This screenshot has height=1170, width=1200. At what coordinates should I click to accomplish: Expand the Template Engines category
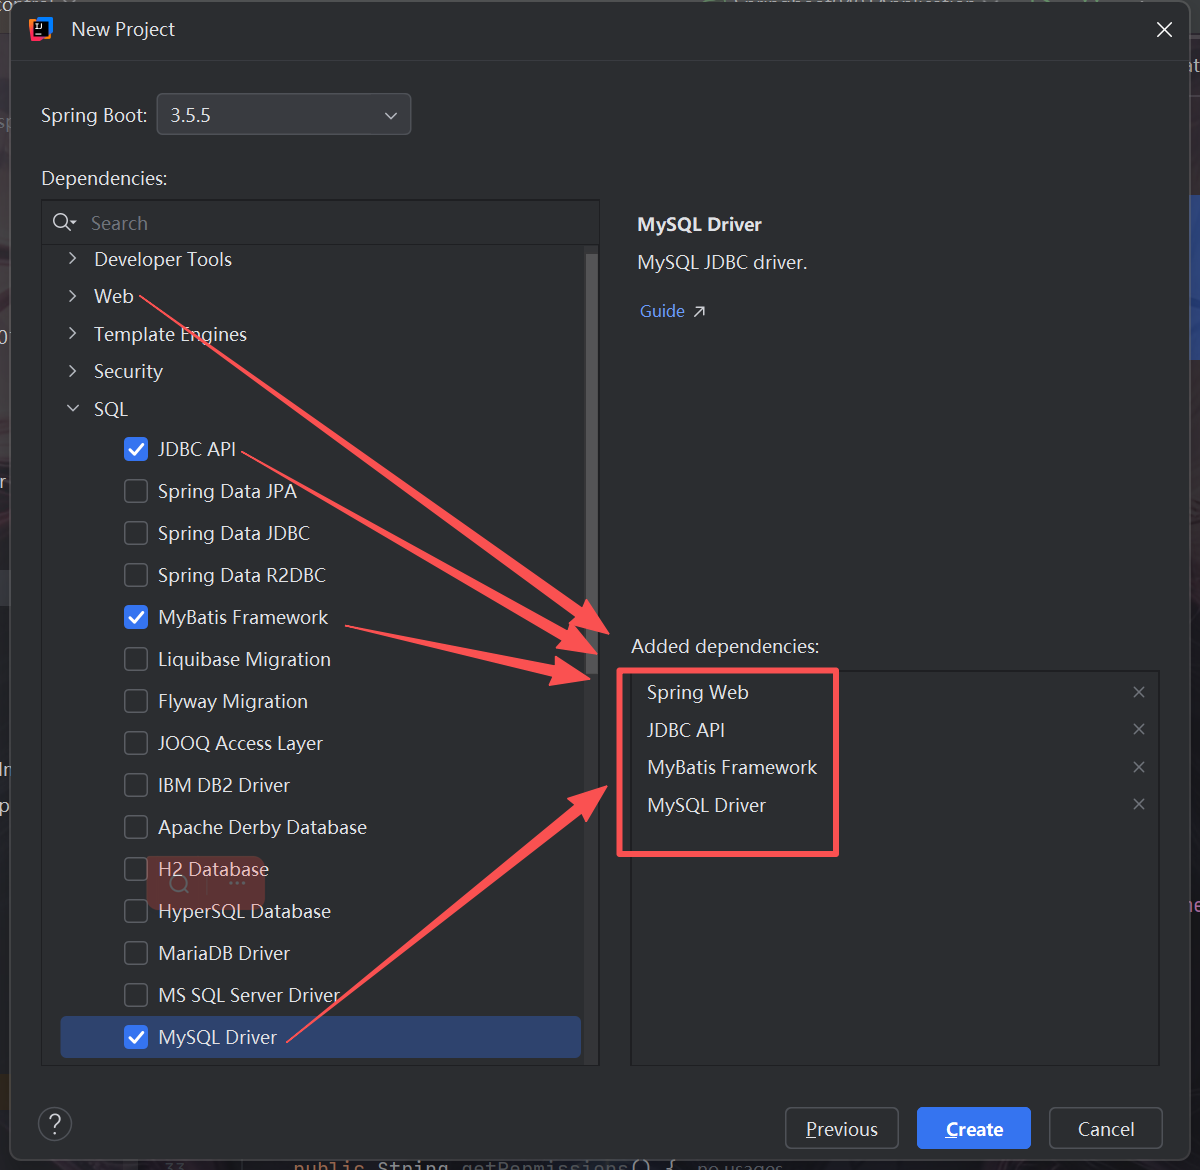(x=72, y=334)
